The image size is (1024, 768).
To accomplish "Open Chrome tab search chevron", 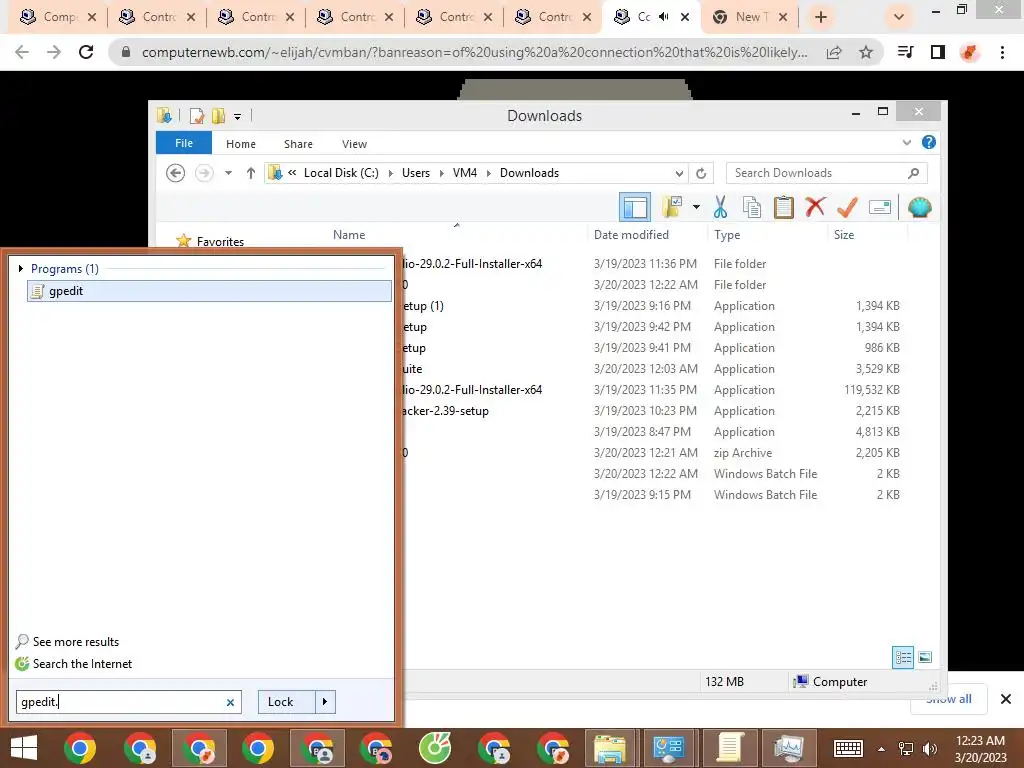I will 899,17.
